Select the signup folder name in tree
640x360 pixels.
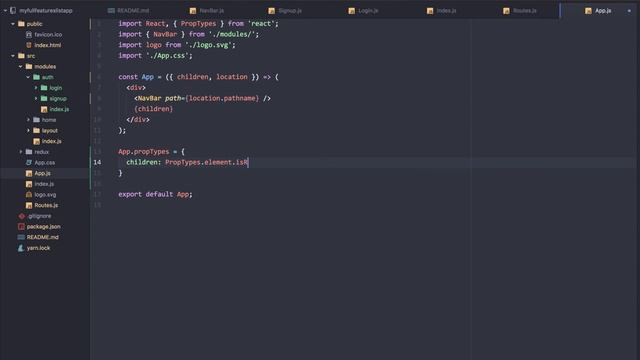pyautogui.click(x=58, y=98)
